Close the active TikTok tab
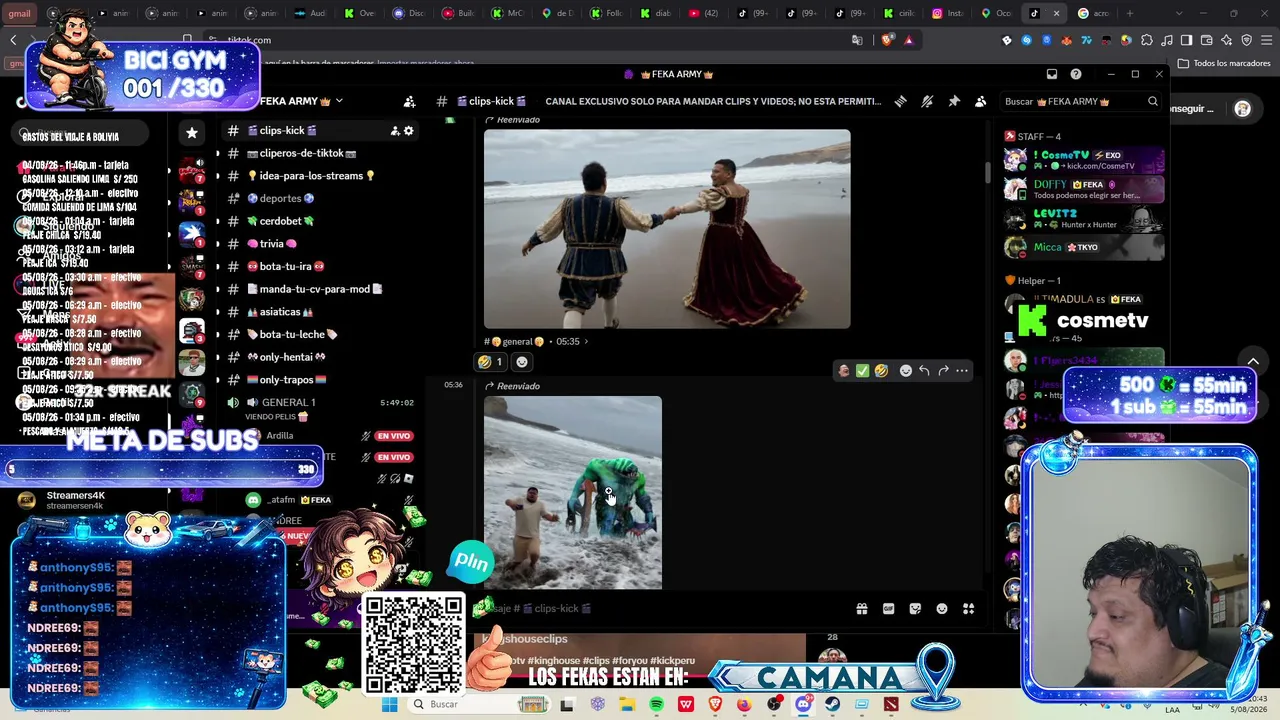Viewport: 1280px width, 720px height. (1058, 13)
